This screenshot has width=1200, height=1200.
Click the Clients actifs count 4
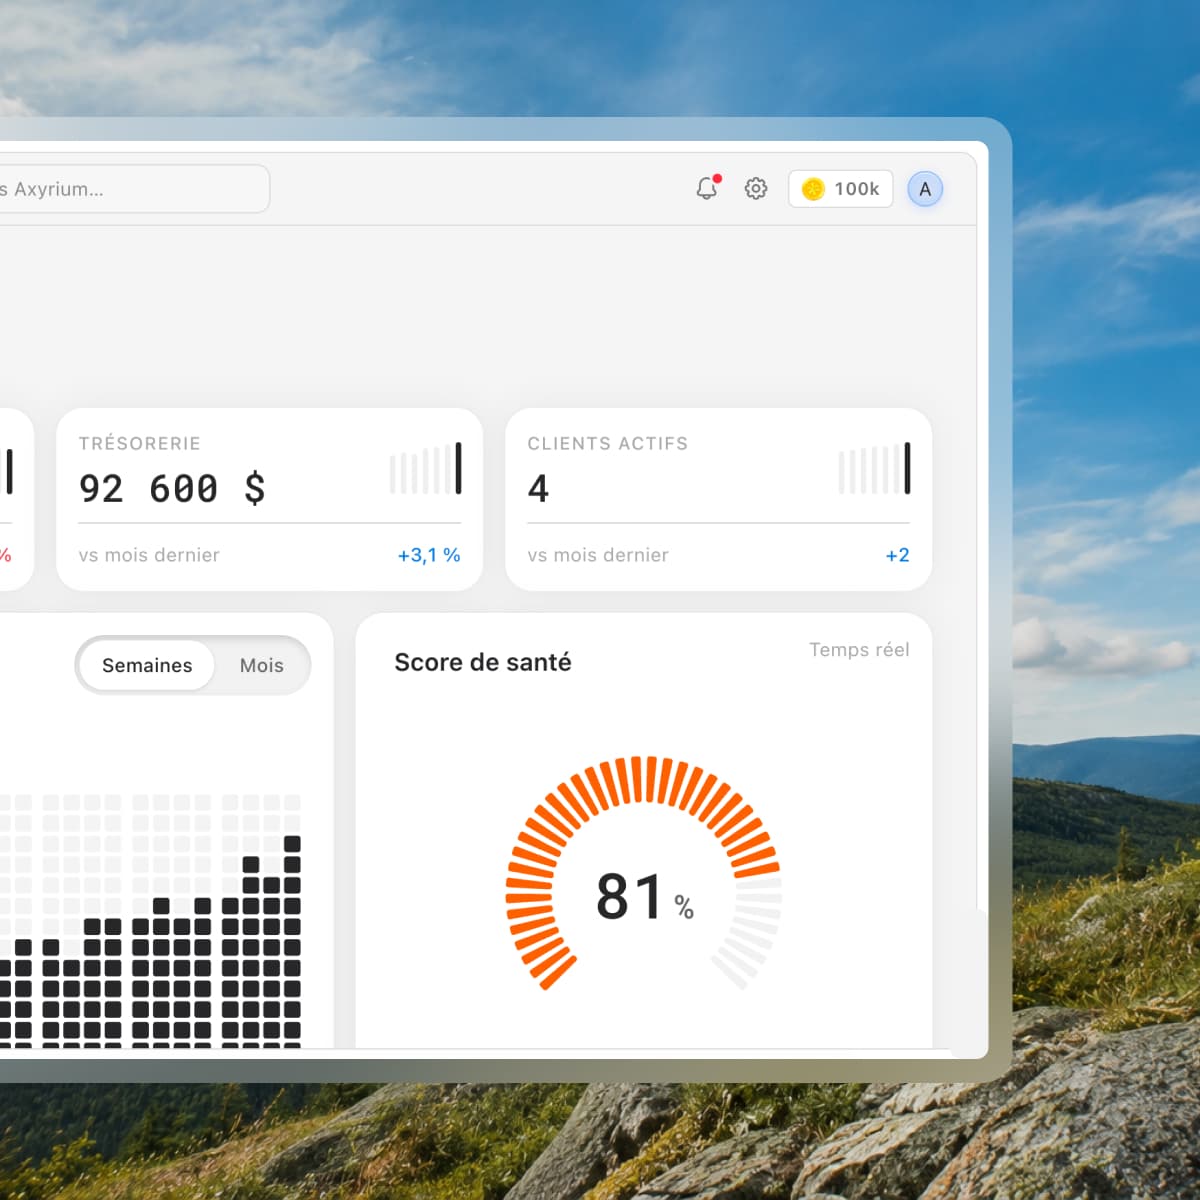[538, 488]
